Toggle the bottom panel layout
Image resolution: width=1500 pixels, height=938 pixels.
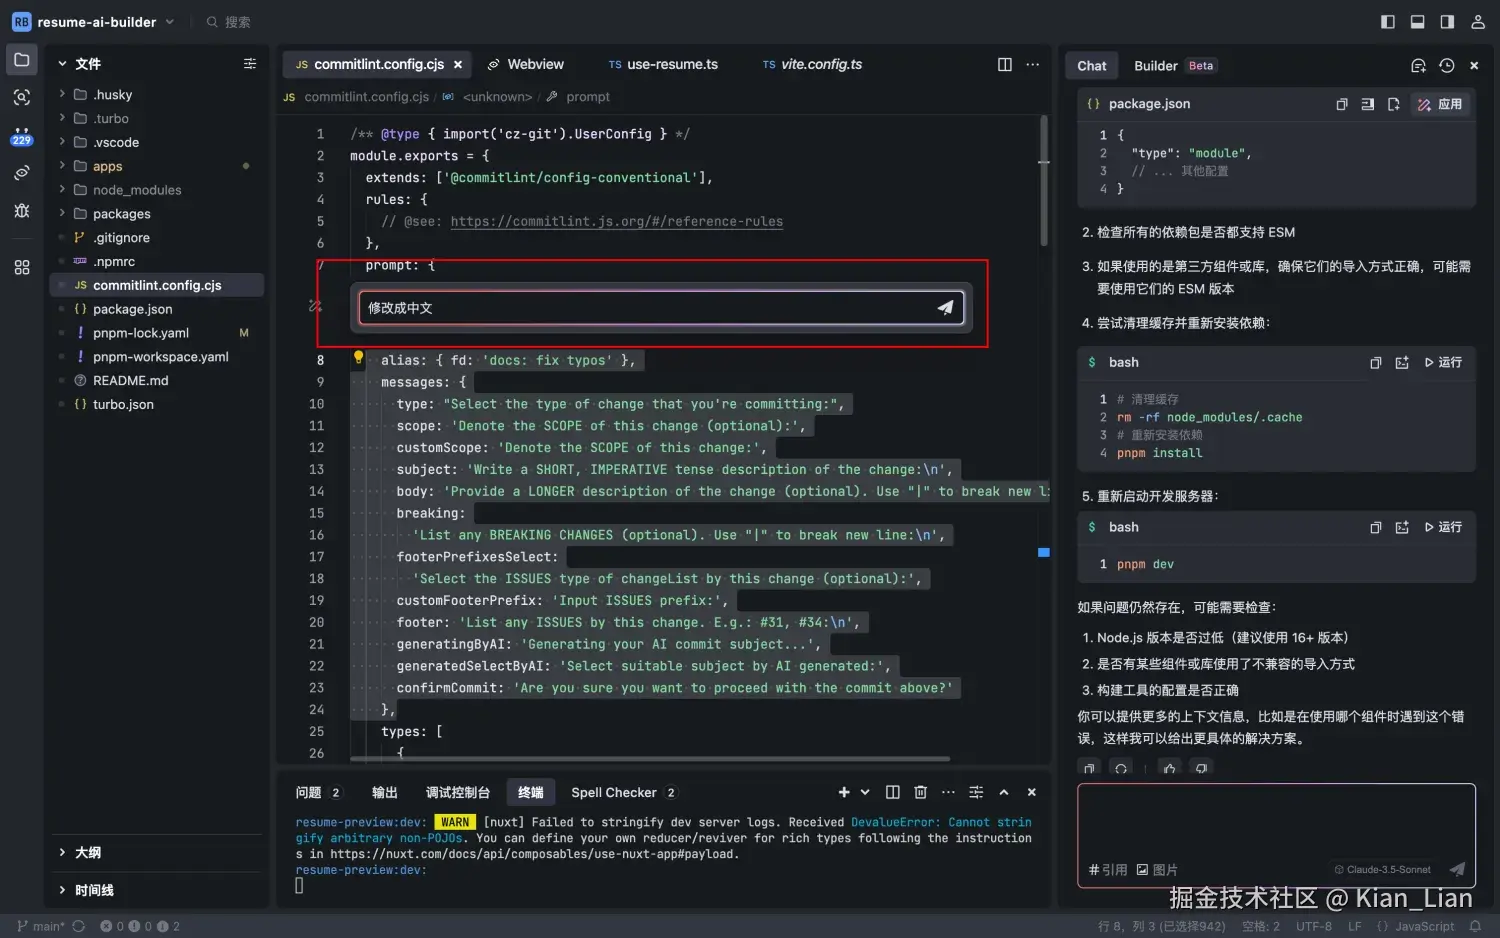1418,22
